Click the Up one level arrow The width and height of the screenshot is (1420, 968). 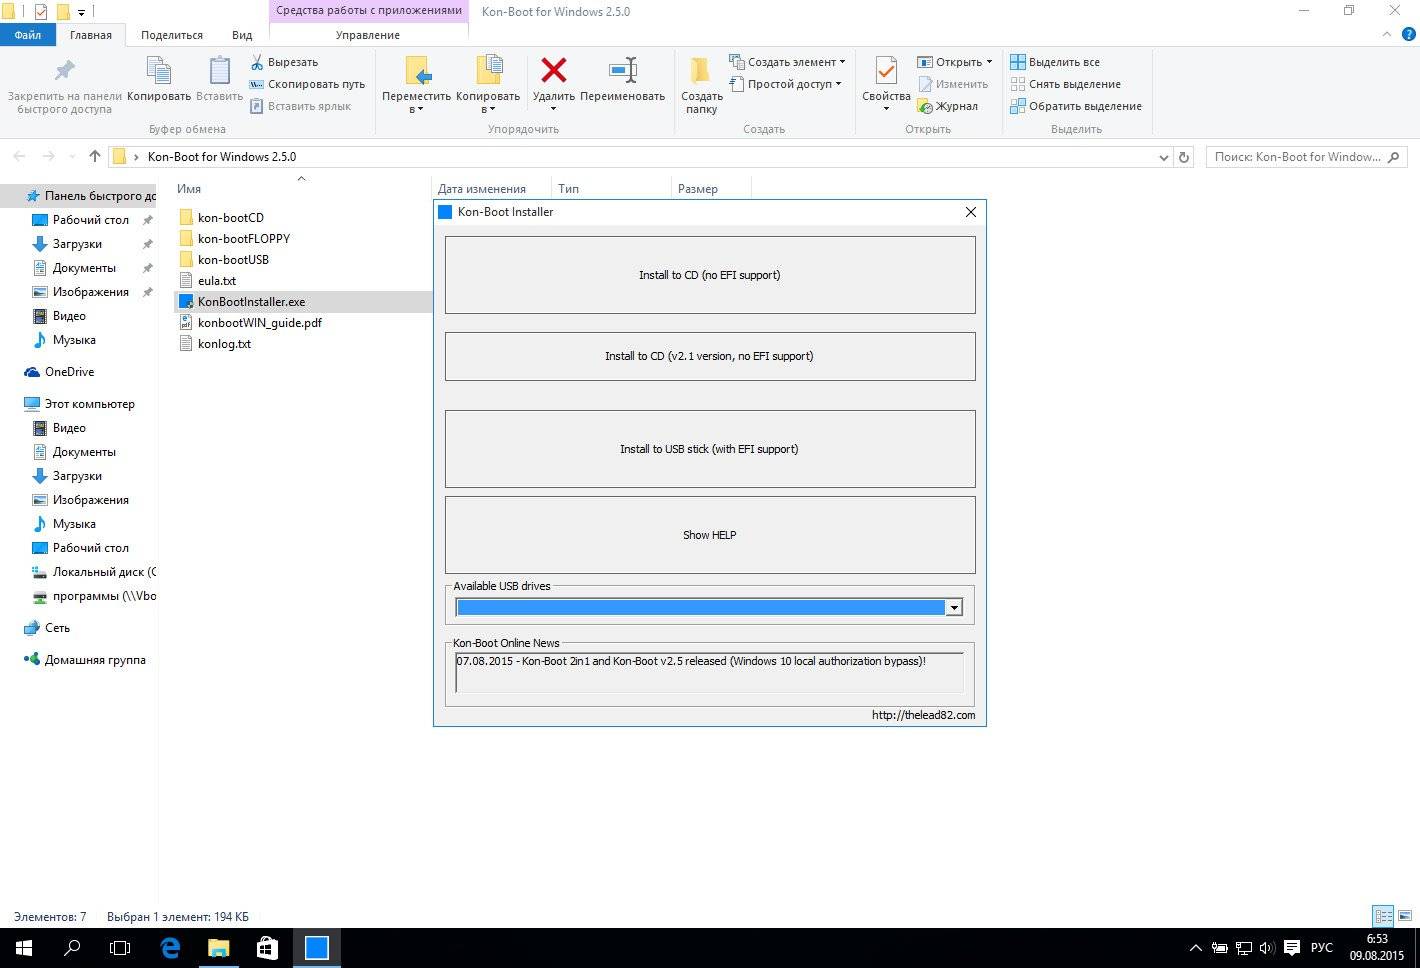click(x=95, y=156)
